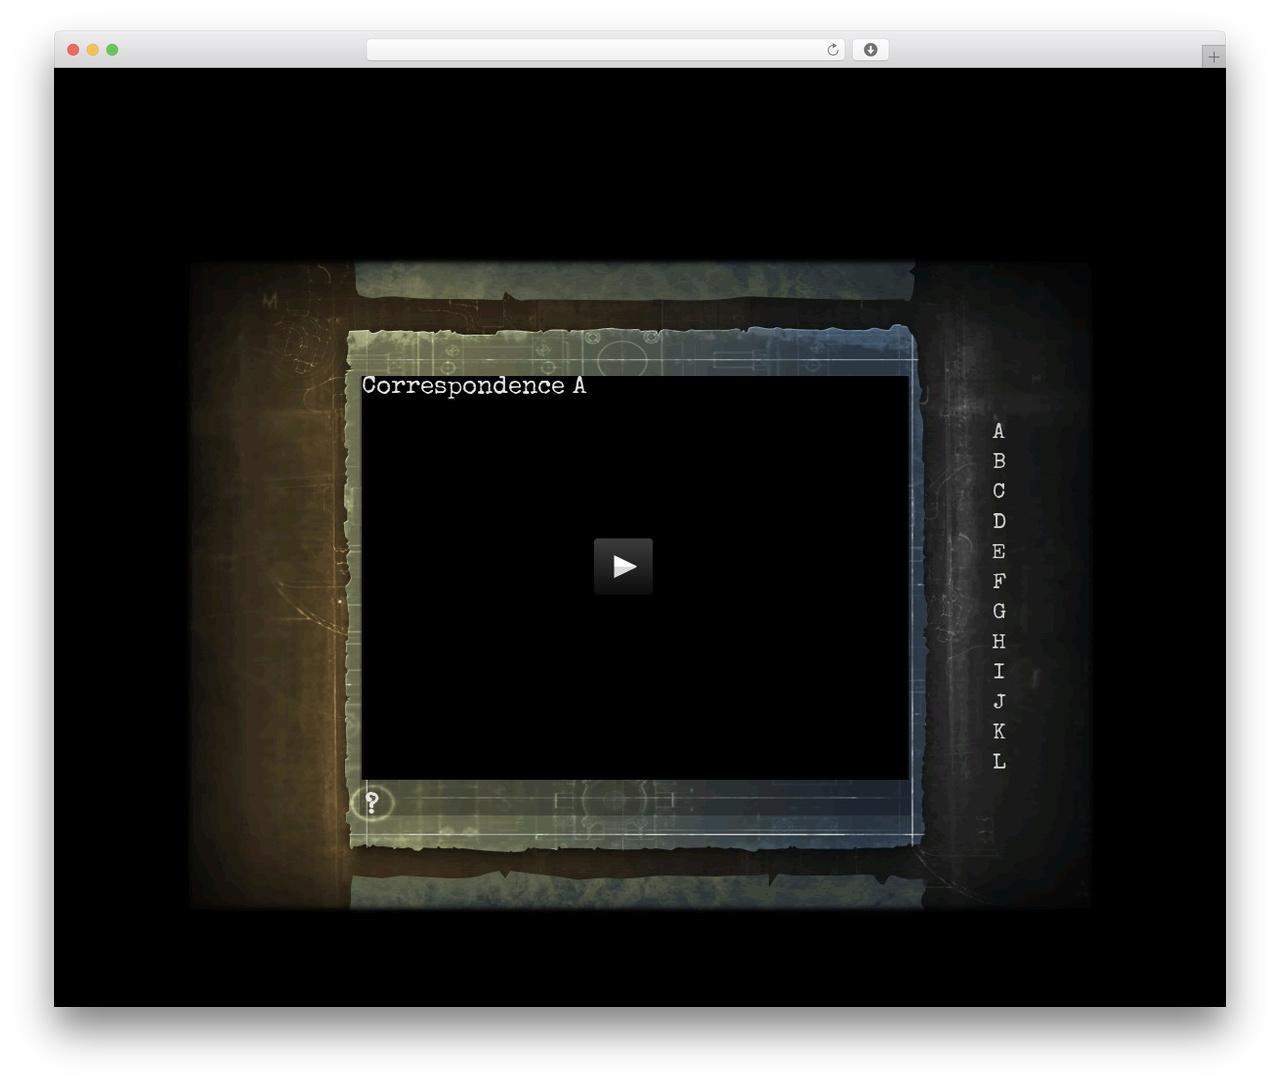Open a new browser tab
The image size is (1280, 1084).
[1213, 57]
